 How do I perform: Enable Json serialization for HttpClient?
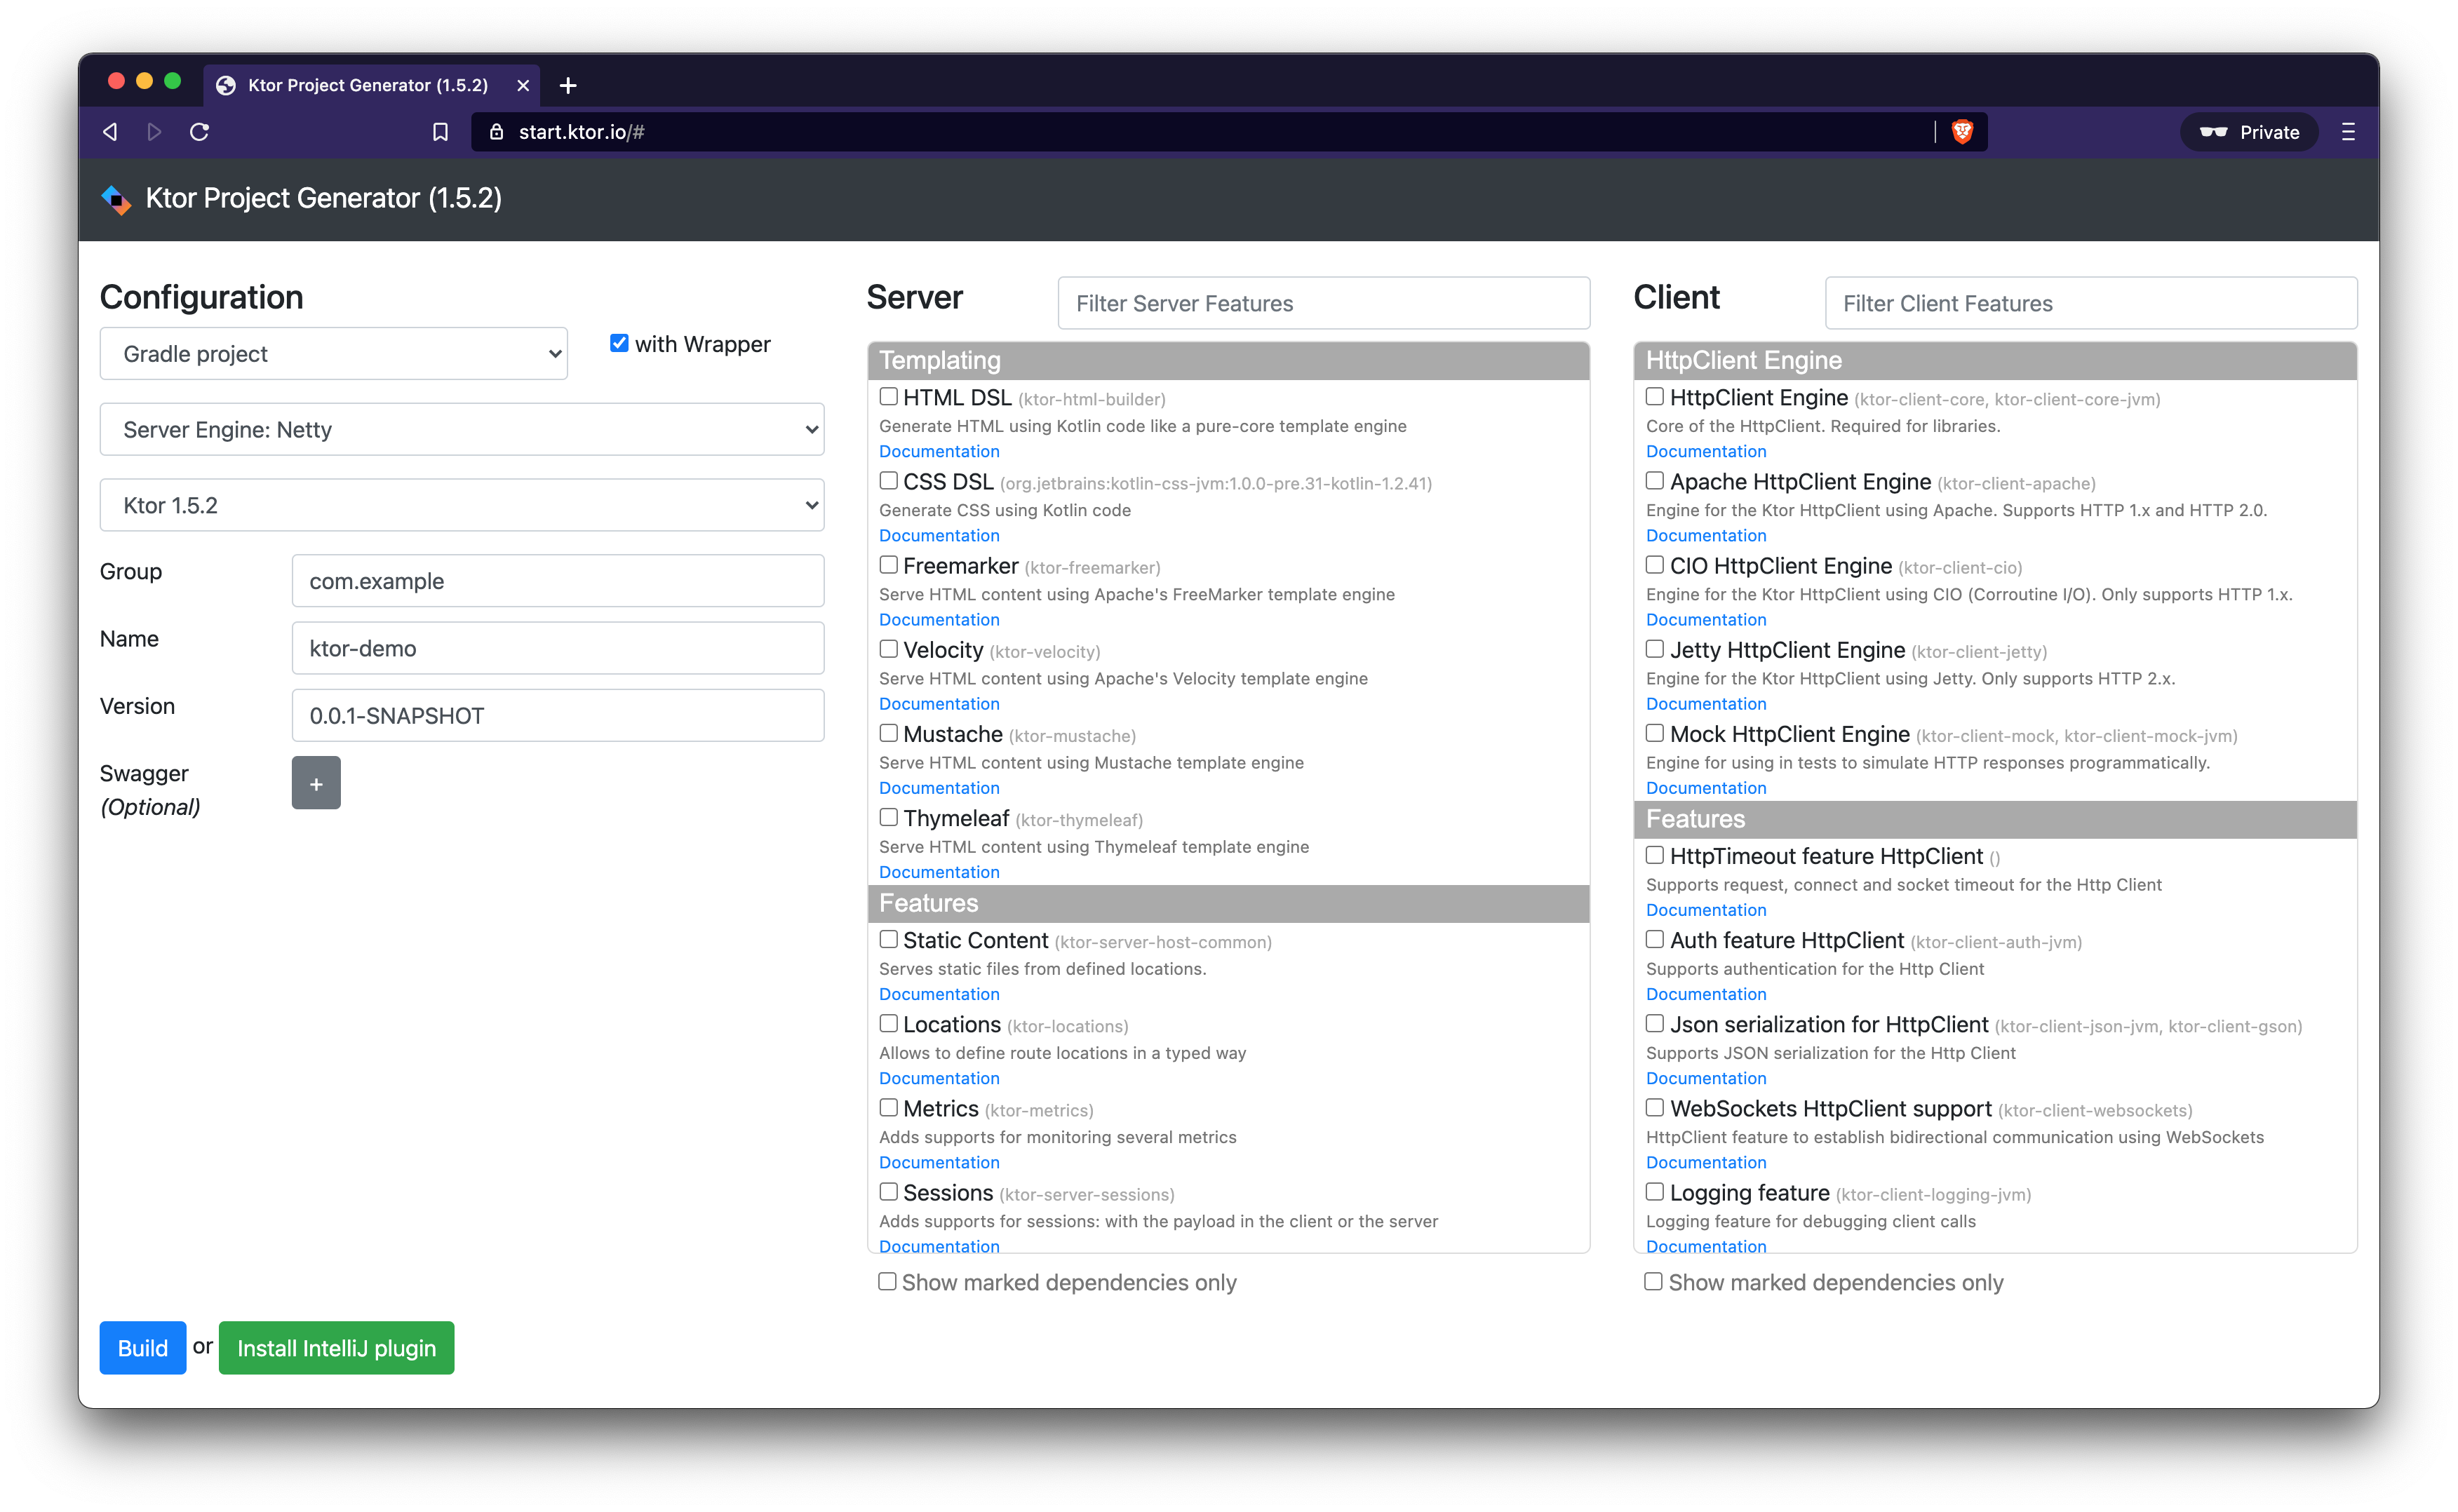click(x=1655, y=1023)
